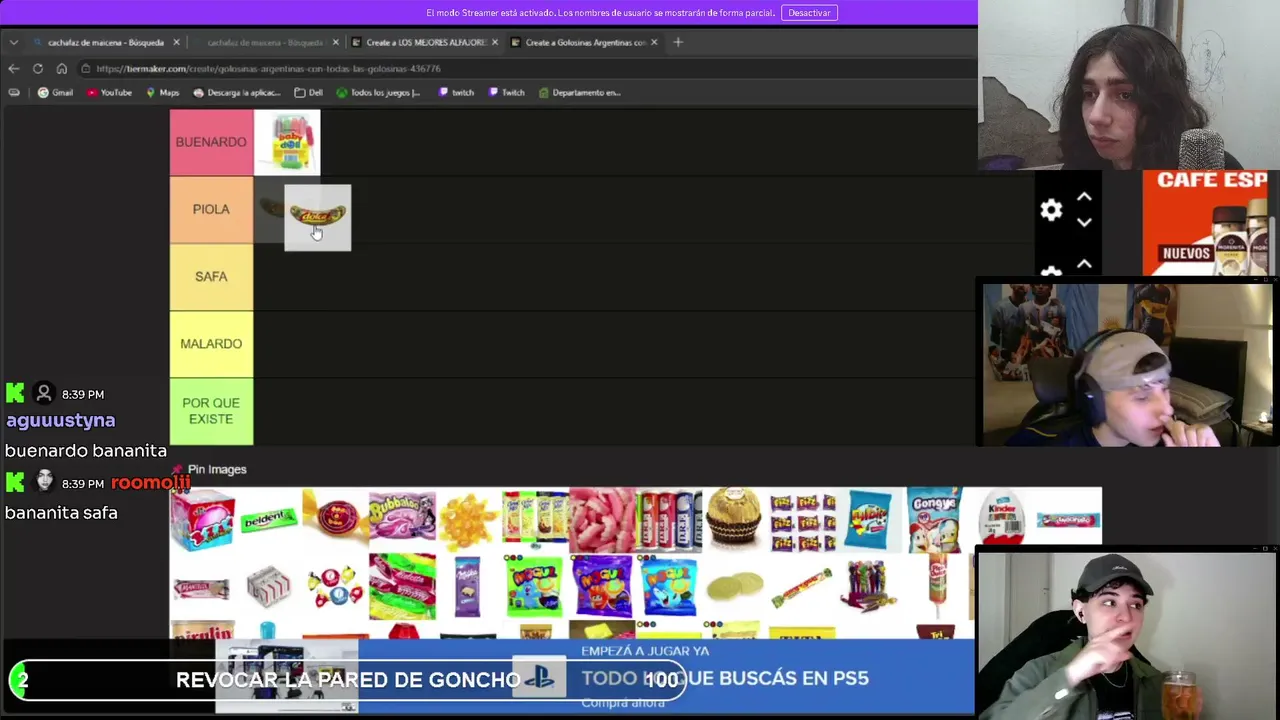1280x720 pixels.
Task: Select the banana candy in PIOLA row
Action: [x=318, y=217]
